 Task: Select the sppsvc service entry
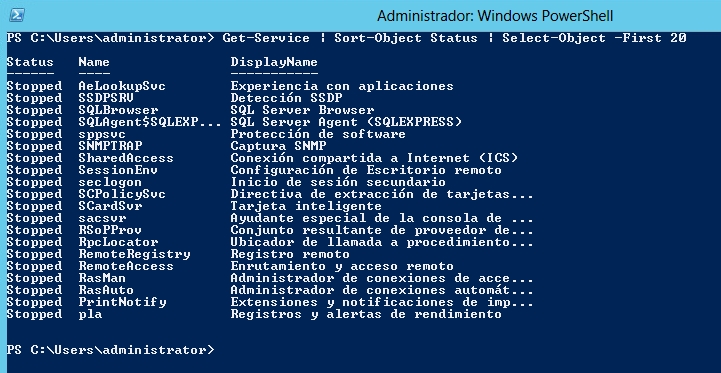[206, 134]
